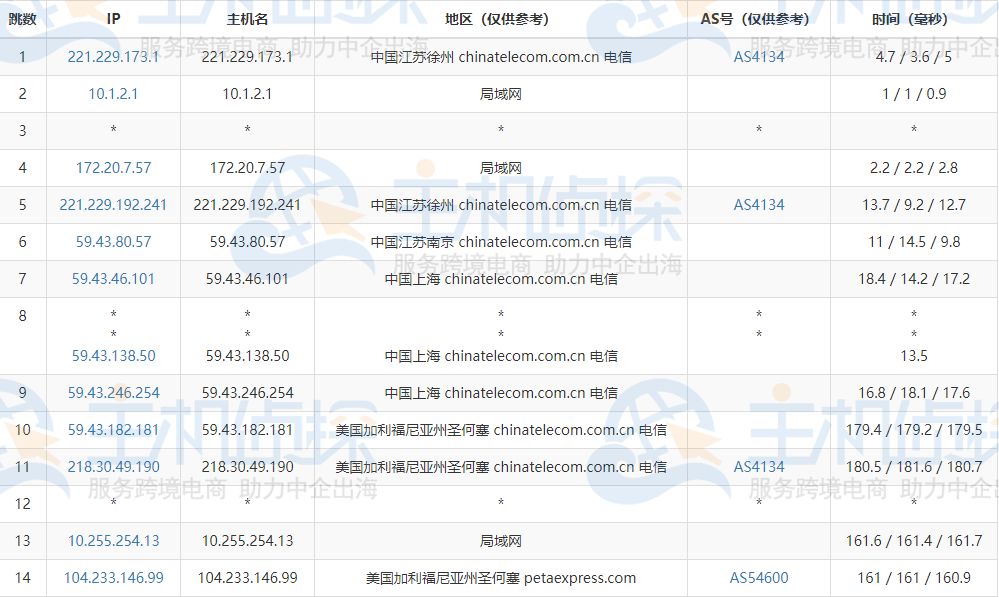Click the AS号（仅供参考） column header

click(x=757, y=17)
